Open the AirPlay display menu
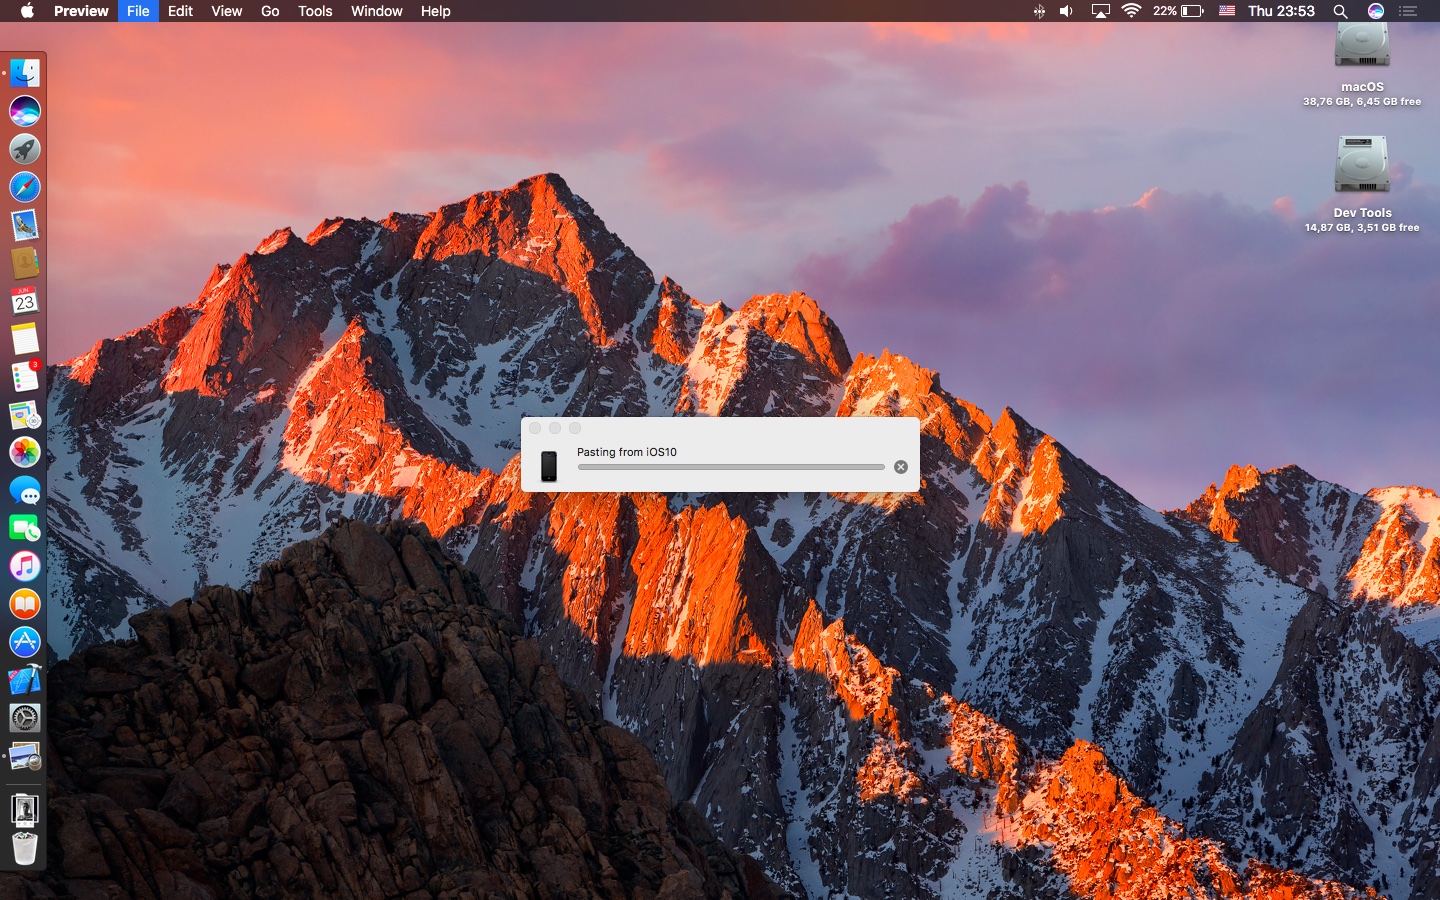1440x900 pixels. coord(1100,11)
